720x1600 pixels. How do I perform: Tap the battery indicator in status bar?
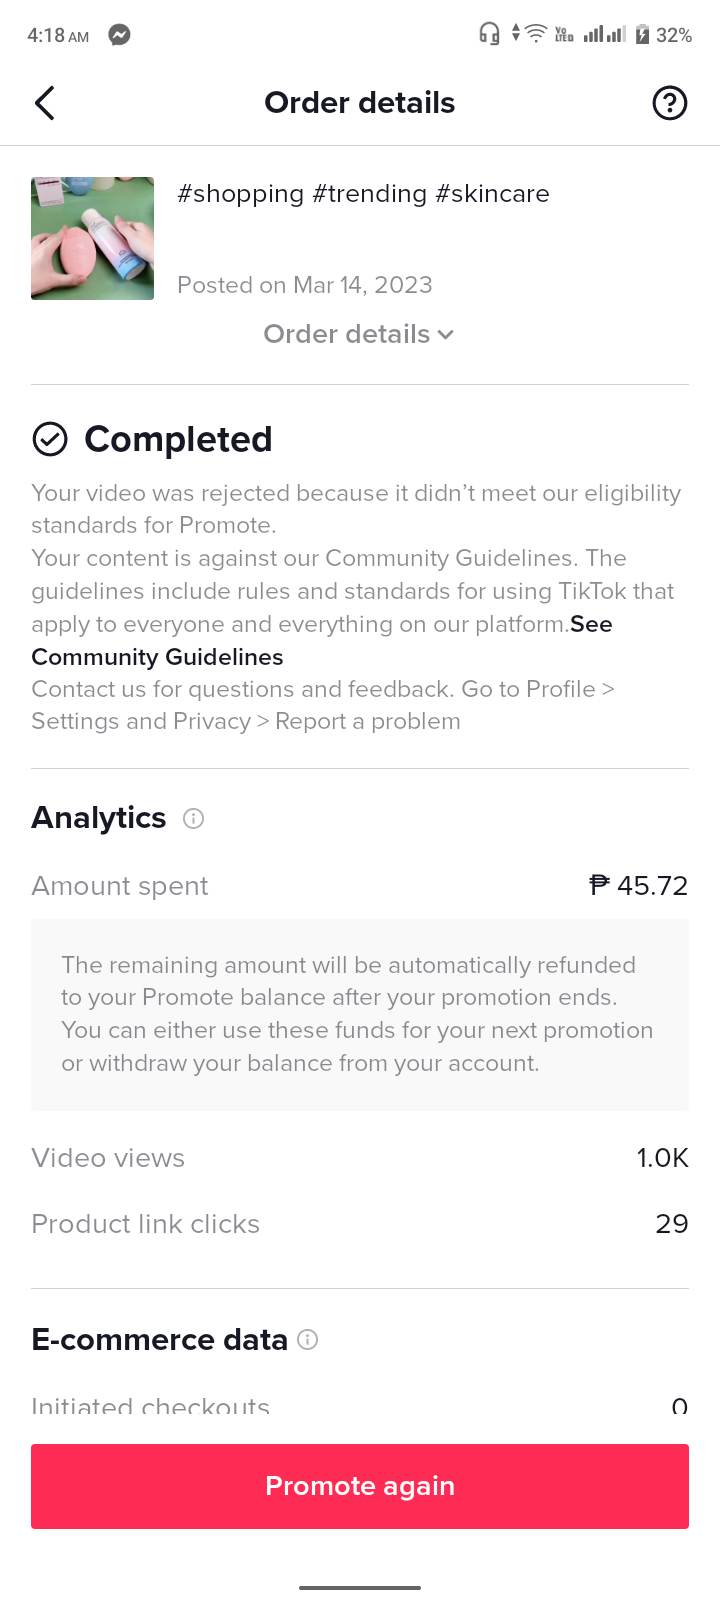pyautogui.click(x=643, y=35)
